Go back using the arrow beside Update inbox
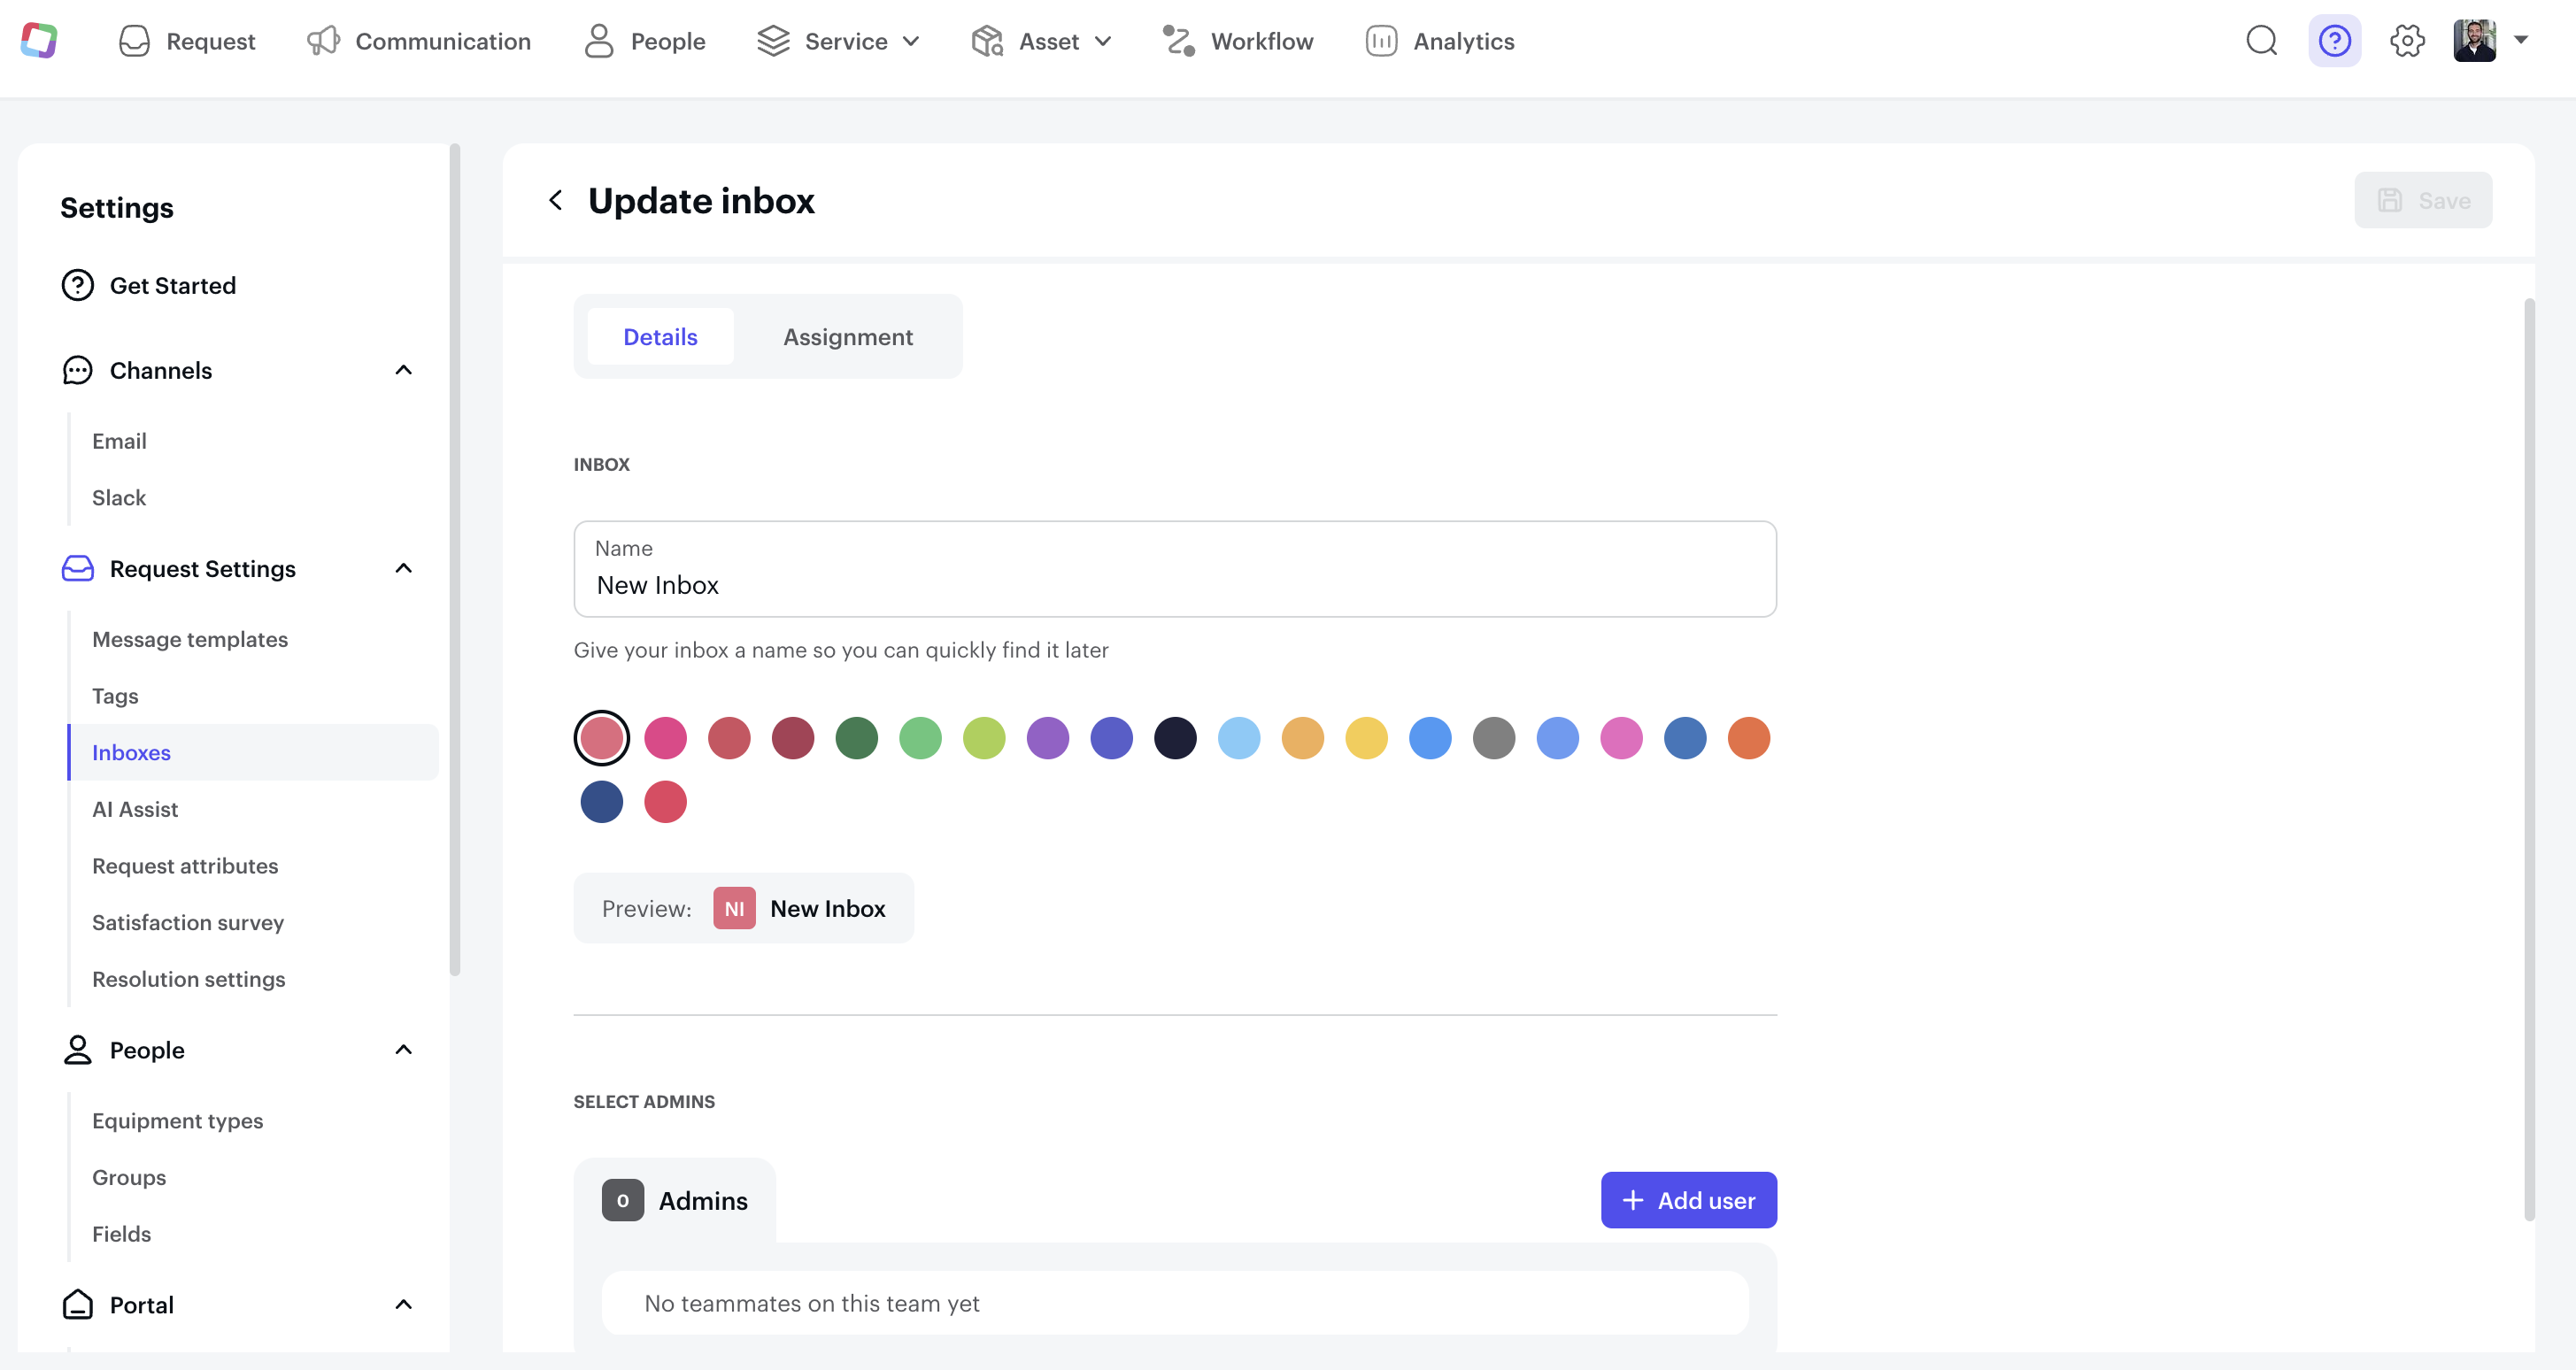 555,200
